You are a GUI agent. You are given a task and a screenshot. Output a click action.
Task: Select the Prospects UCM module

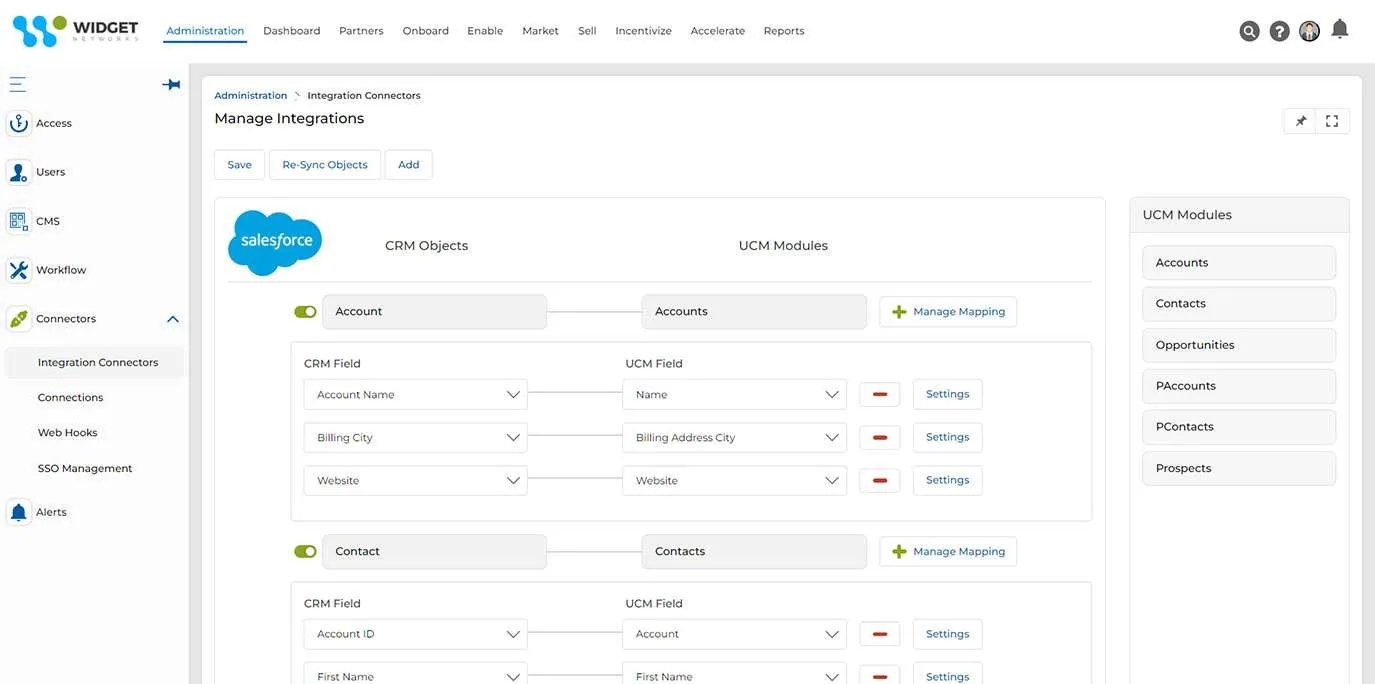1239,468
